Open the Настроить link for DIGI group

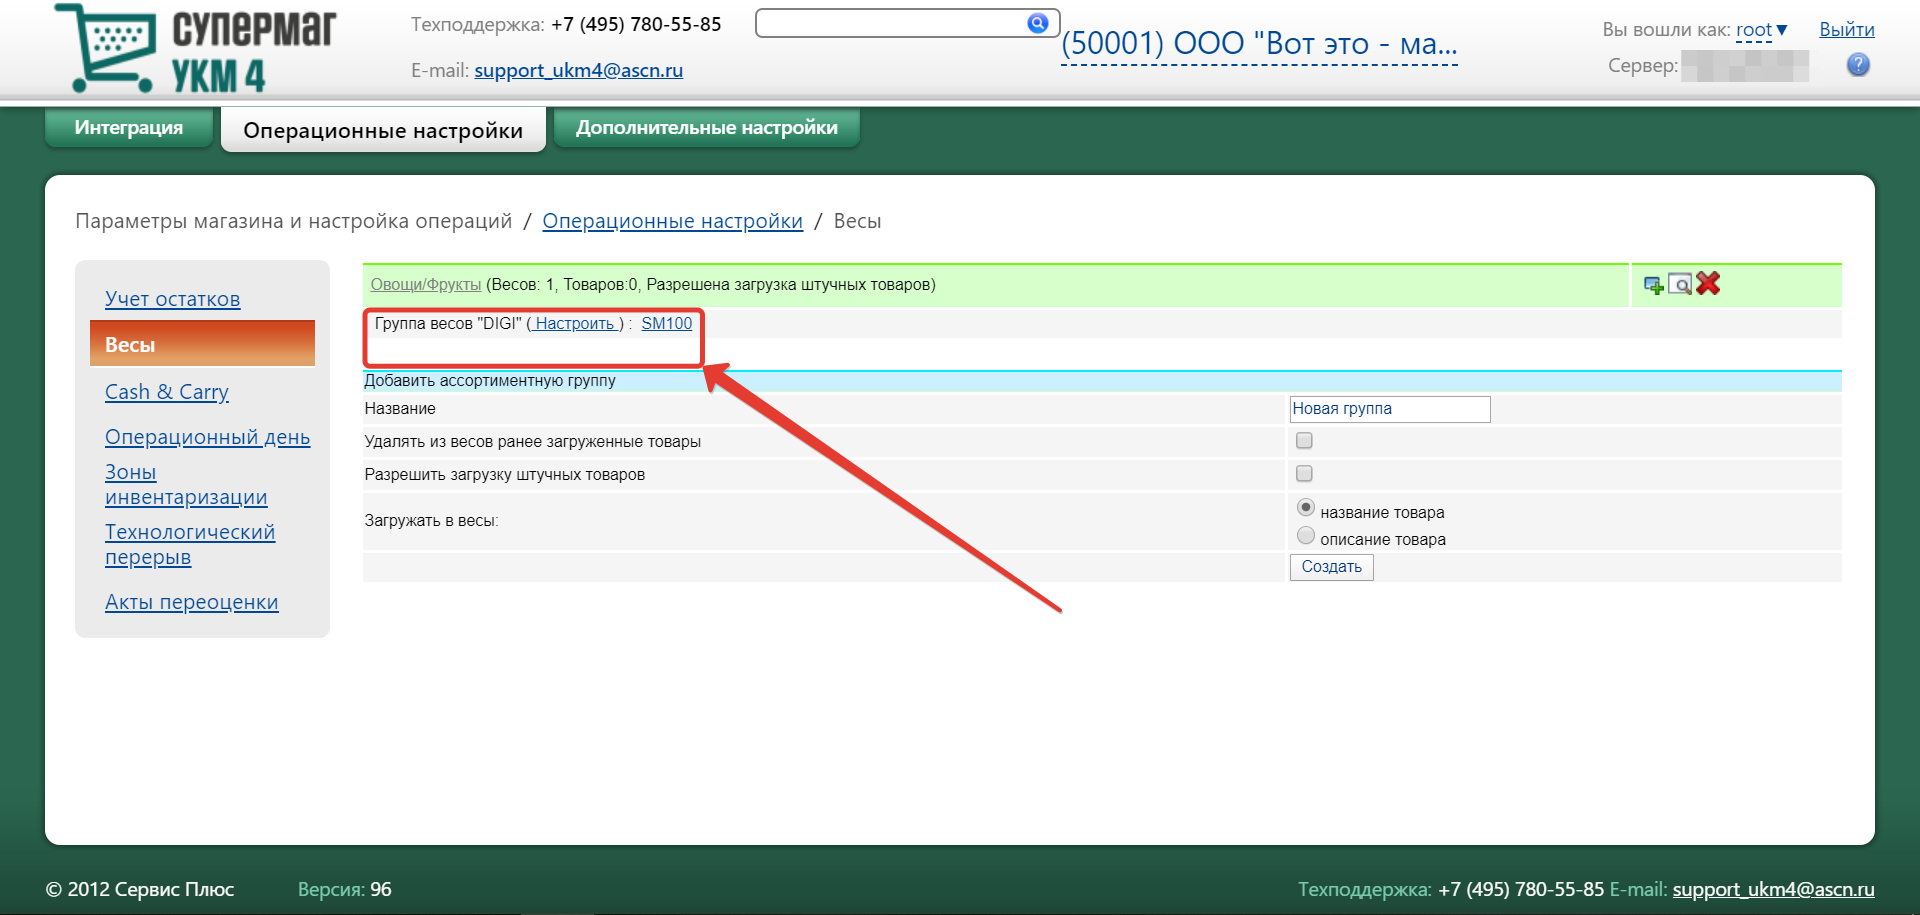pyautogui.click(x=575, y=324)
